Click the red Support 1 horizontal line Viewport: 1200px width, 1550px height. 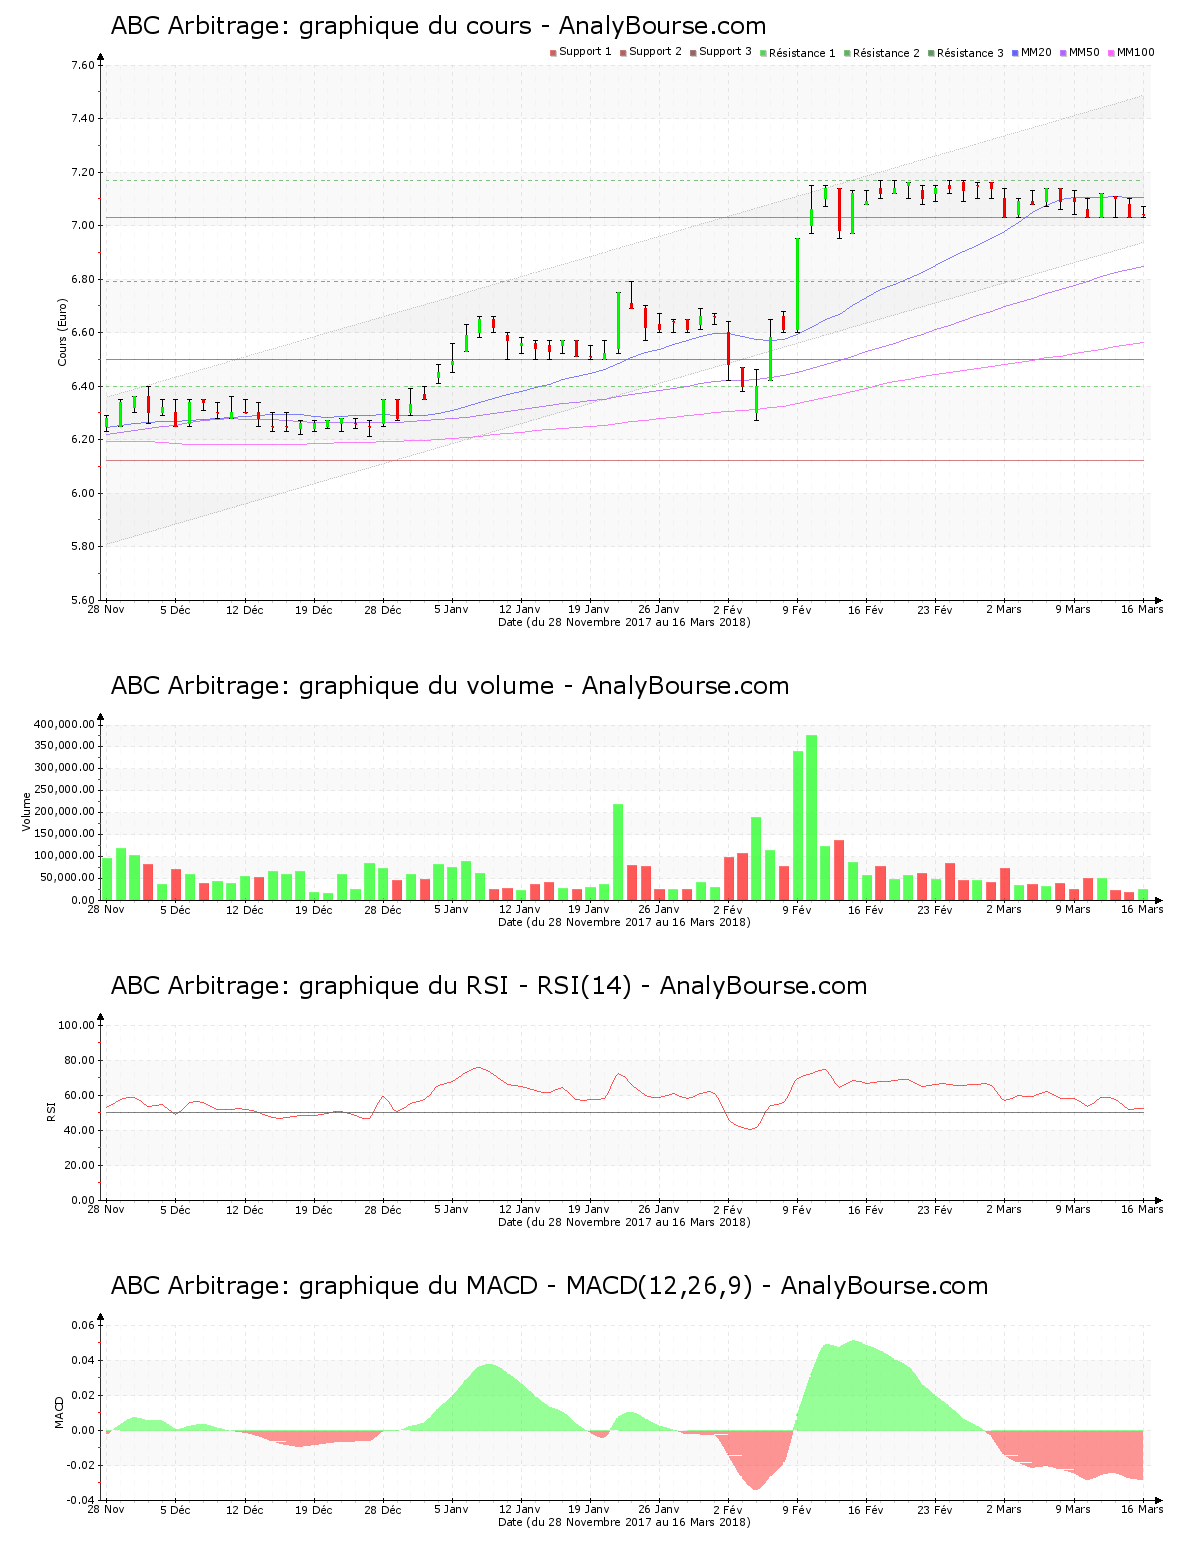(x=624, y=461)
